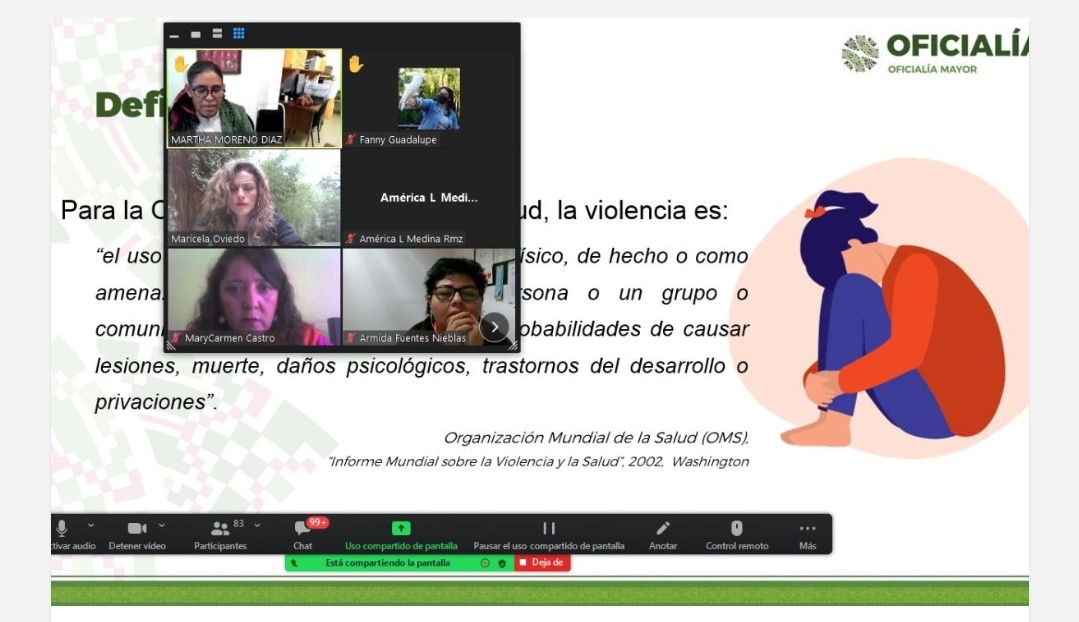
Task: Expand audio options arrow beside microphone
Action: point(91,525)
